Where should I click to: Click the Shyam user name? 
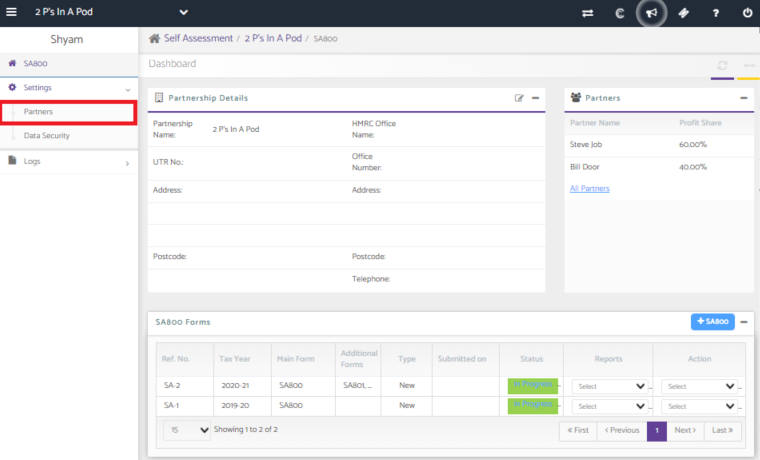click(67, 39)
